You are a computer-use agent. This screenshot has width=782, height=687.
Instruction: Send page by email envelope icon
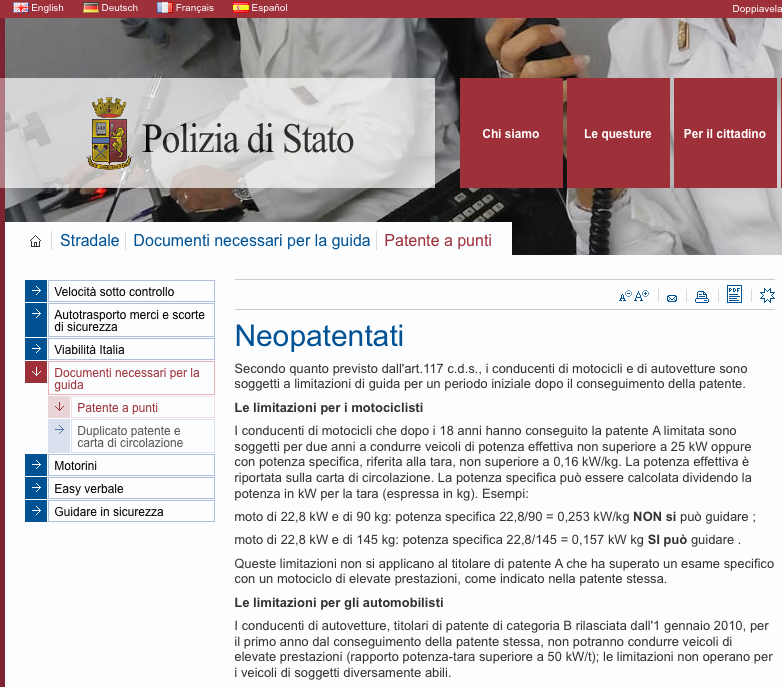[x=672, y=298]
